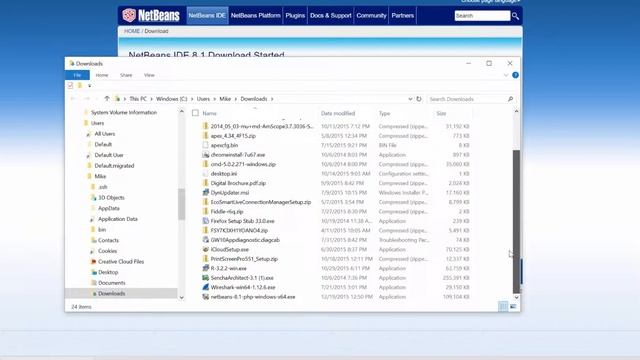
Task: Open the Share ribbon tab
Action: coord(126,75)
